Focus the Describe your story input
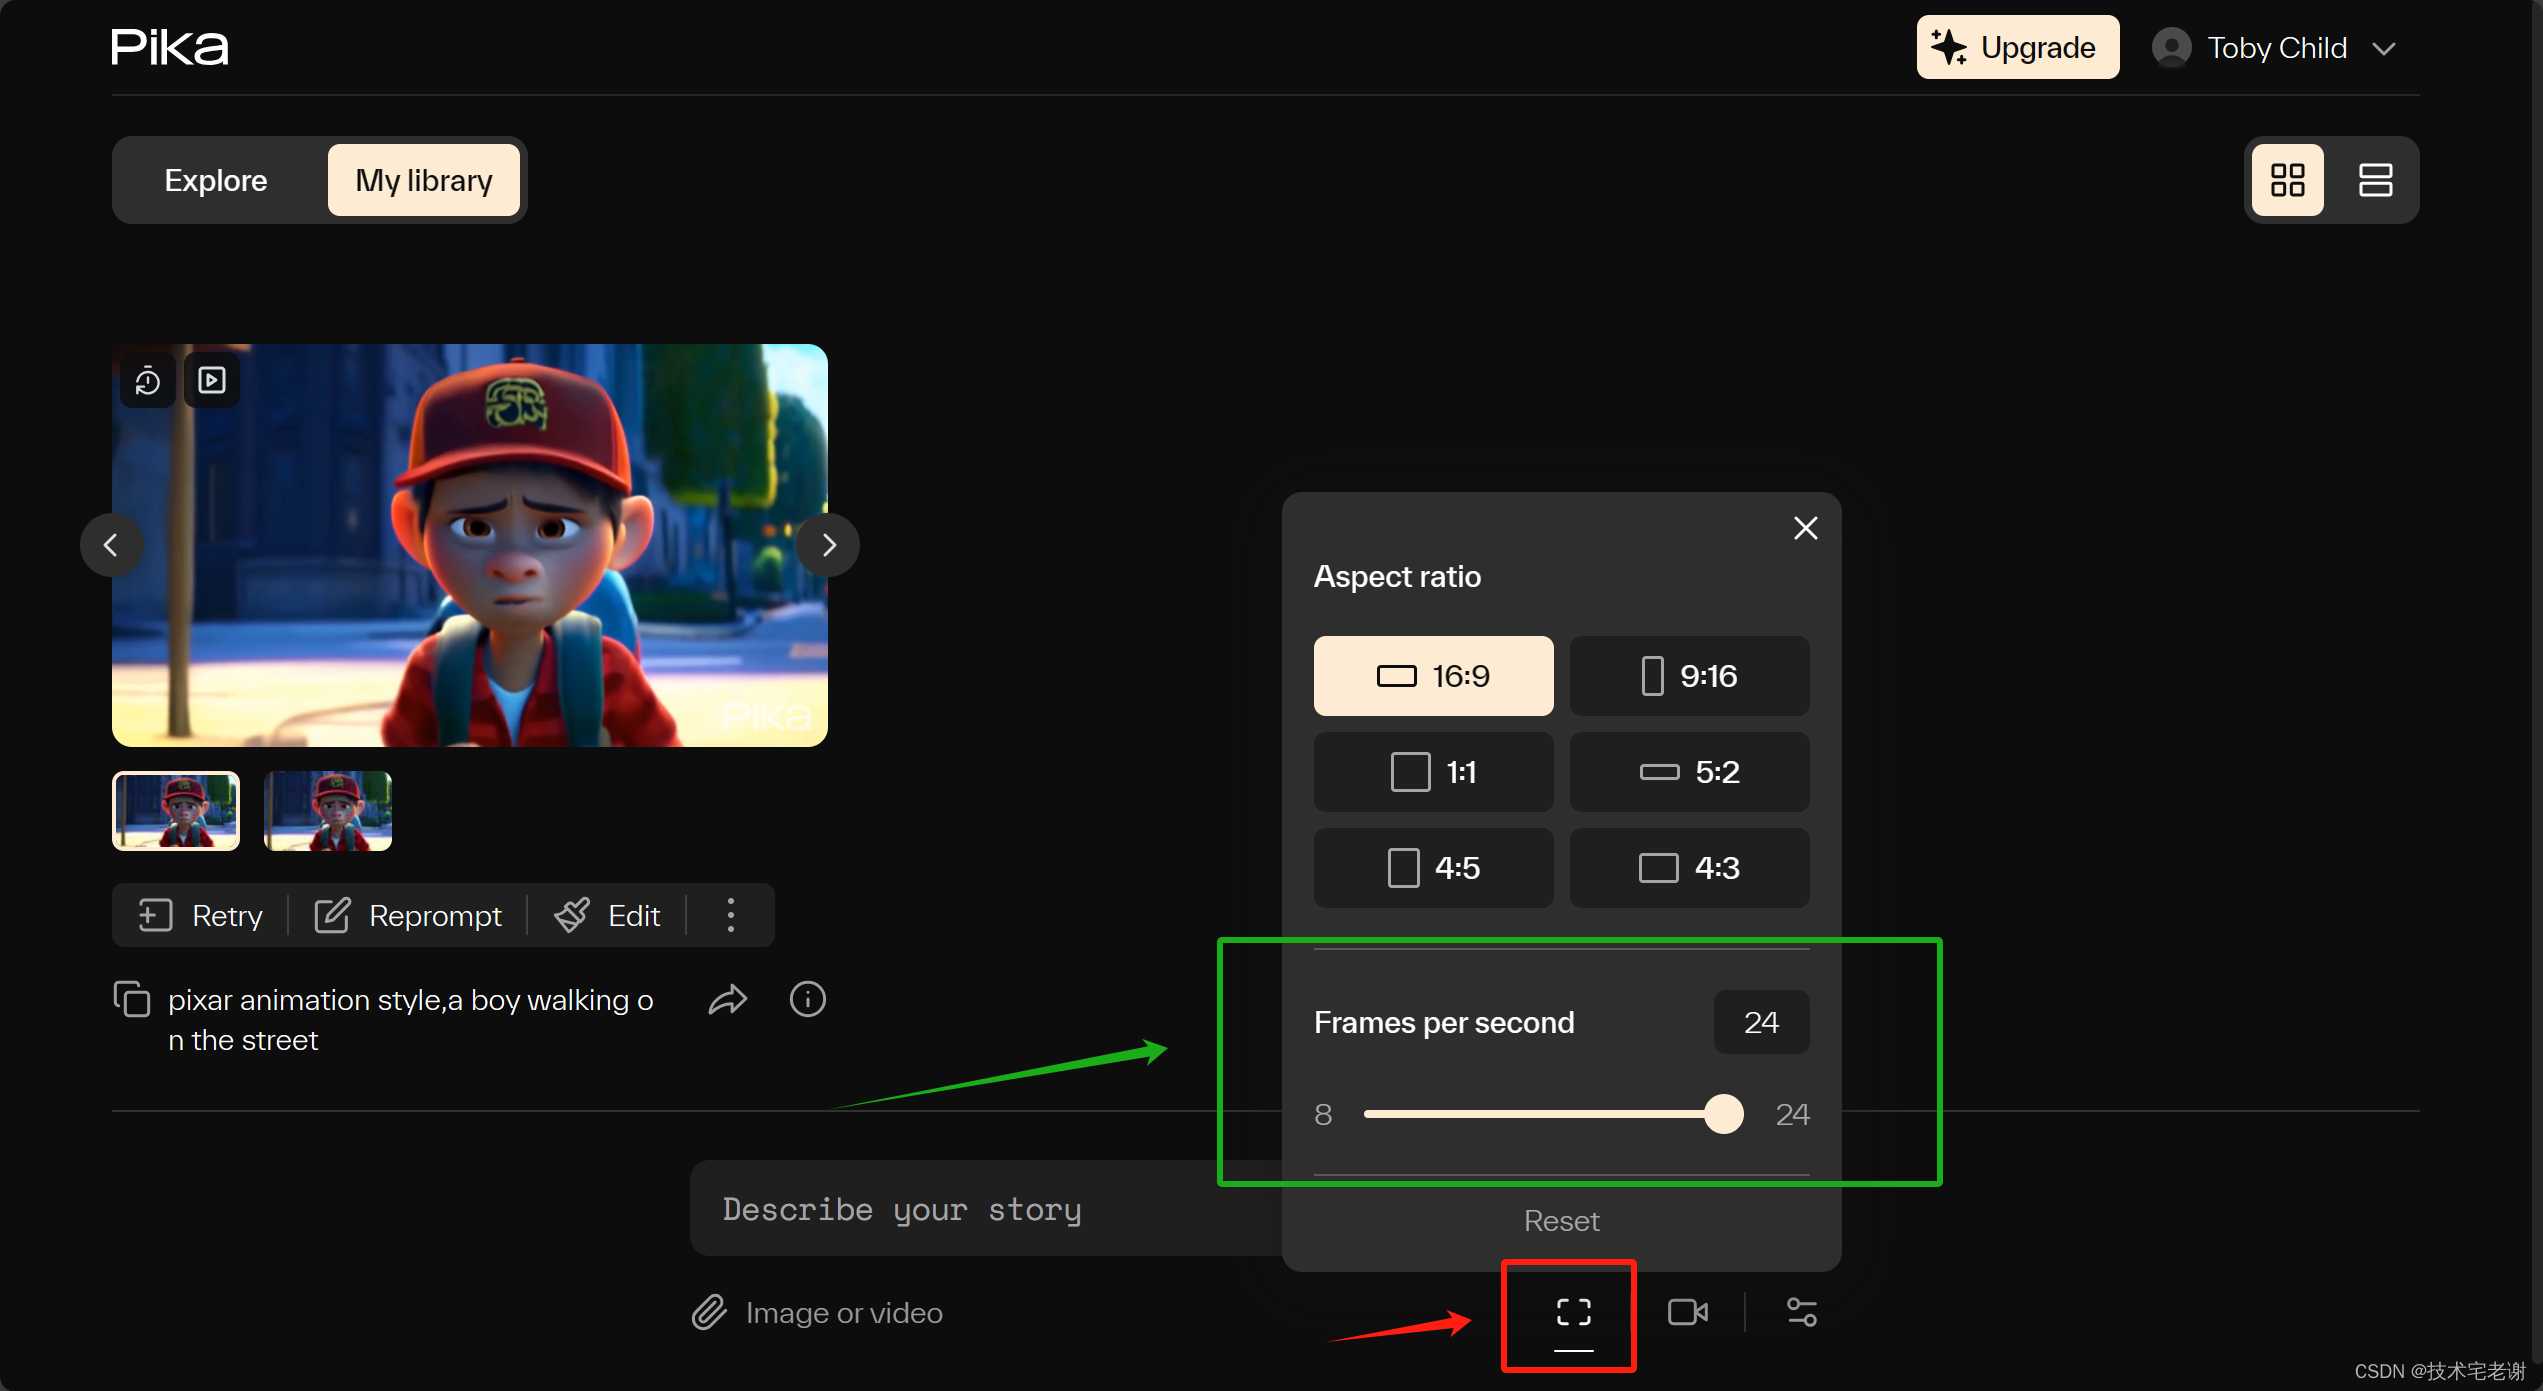Viewport: 2543px width, 1391px height. [x=985, y=1208]
